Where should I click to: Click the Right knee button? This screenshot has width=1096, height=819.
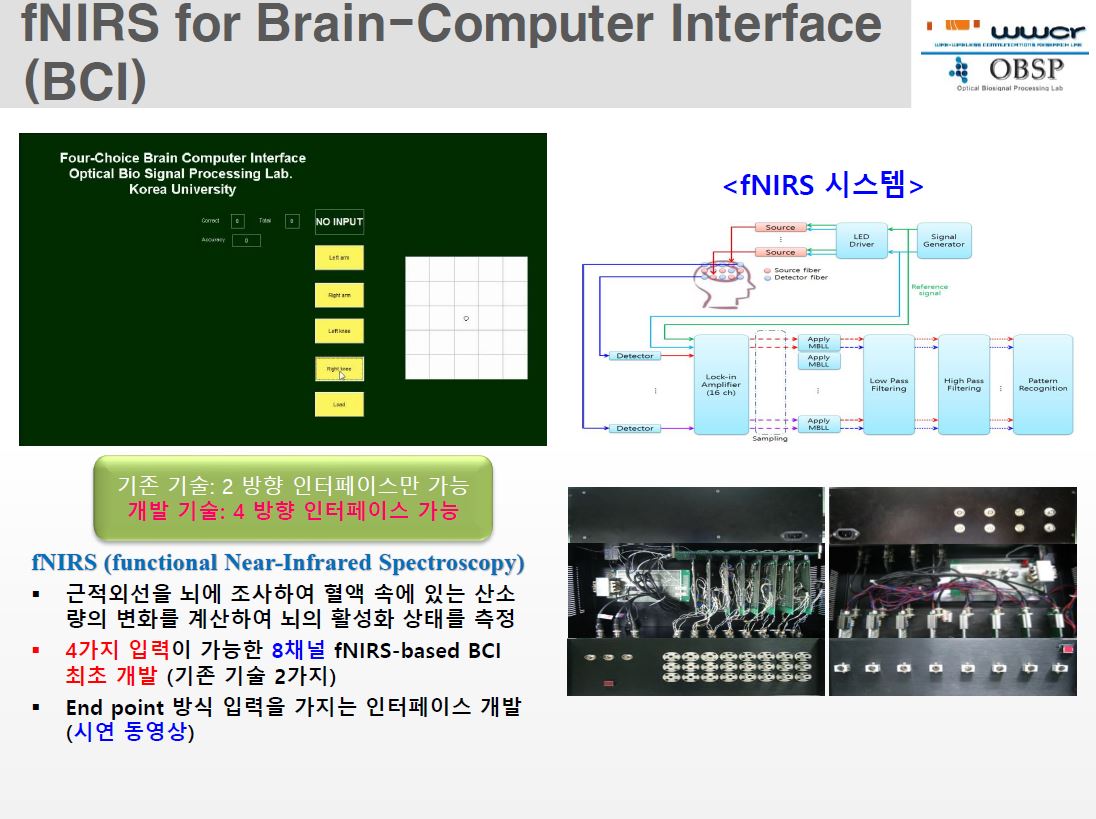pos(339,368)
